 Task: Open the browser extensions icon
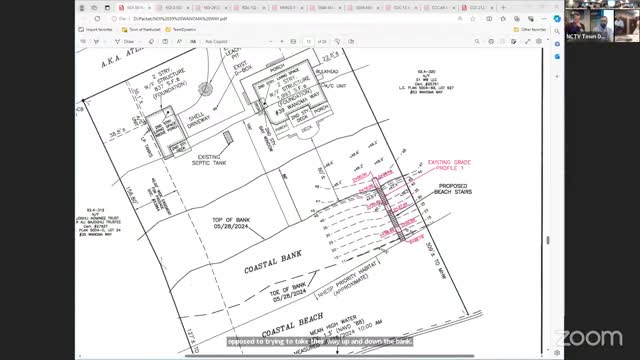click(531, 19)
